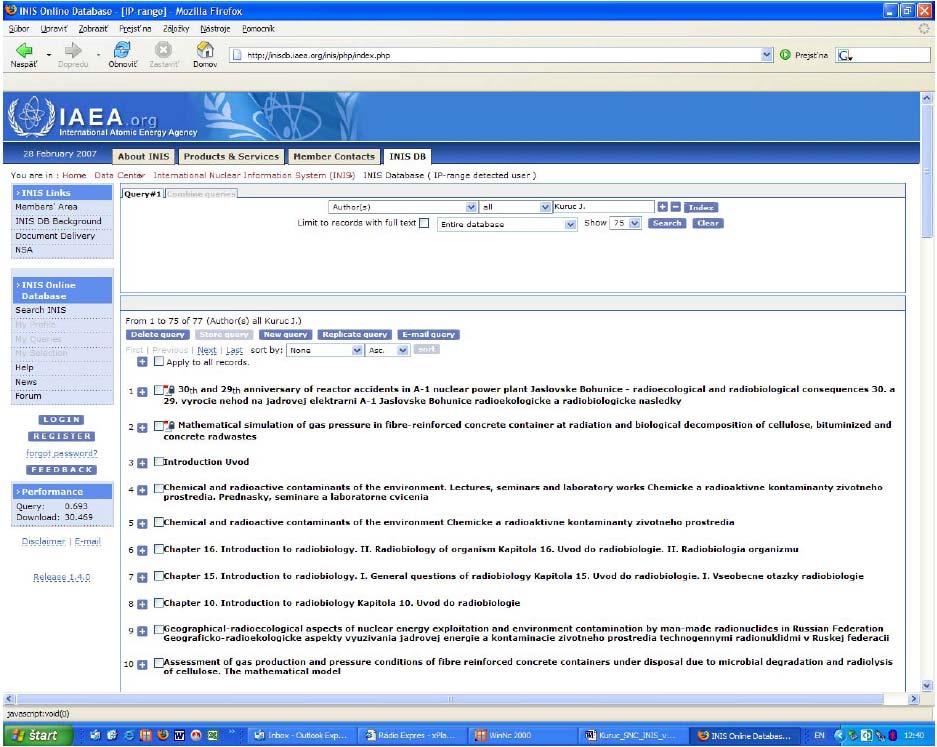Select checkbox for Chapter 16 record
Screen dimensions: 937x747
tap(158, 549)
